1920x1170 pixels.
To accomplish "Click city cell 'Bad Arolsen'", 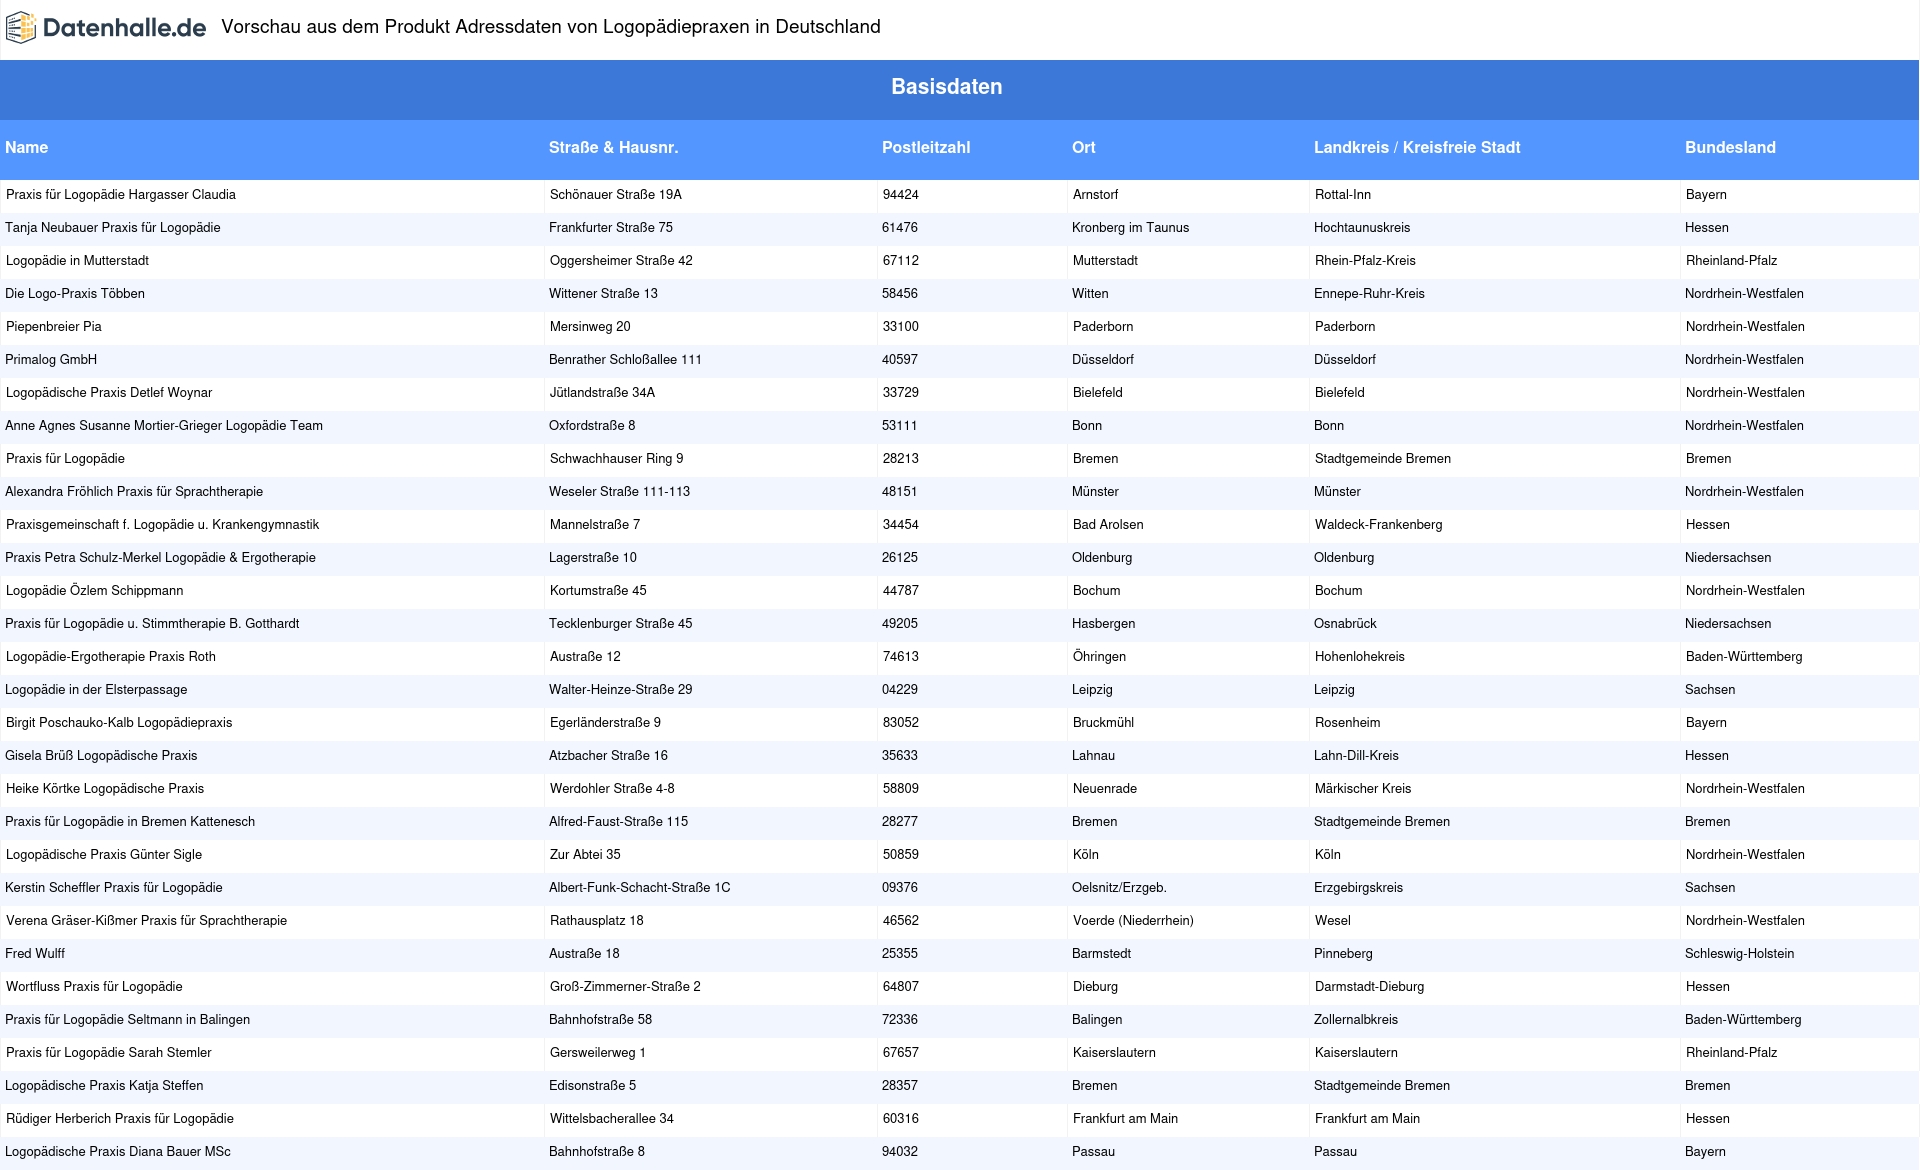I will pos(1108,524).
